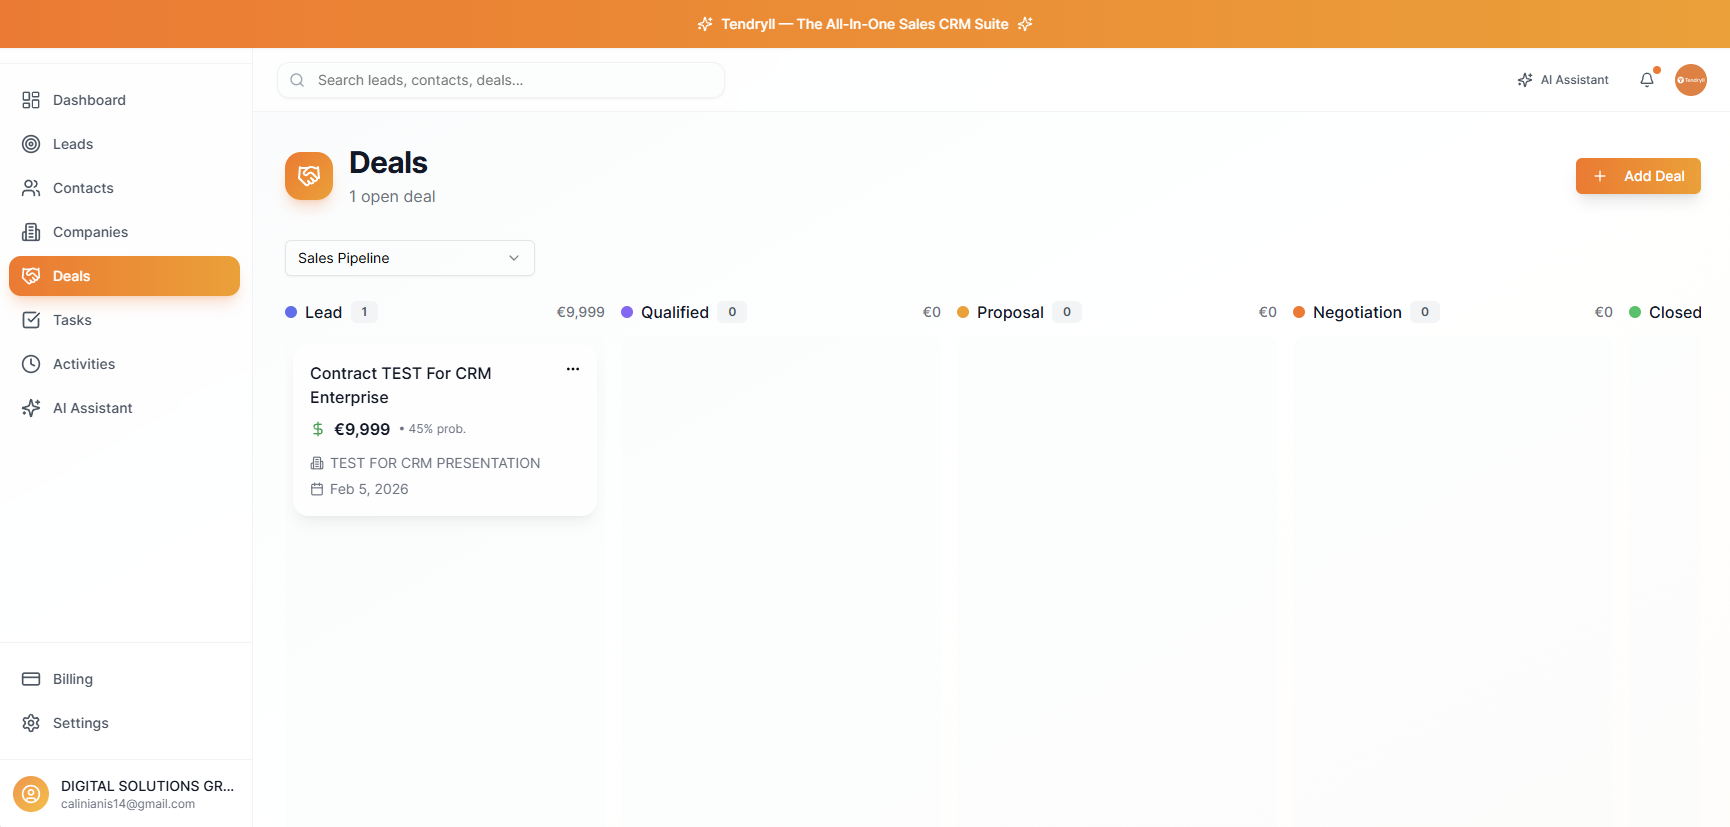The height and width of the screenshot is (827, 1730).
Task: Navigate to Tasks section
Action: [72, 320]
